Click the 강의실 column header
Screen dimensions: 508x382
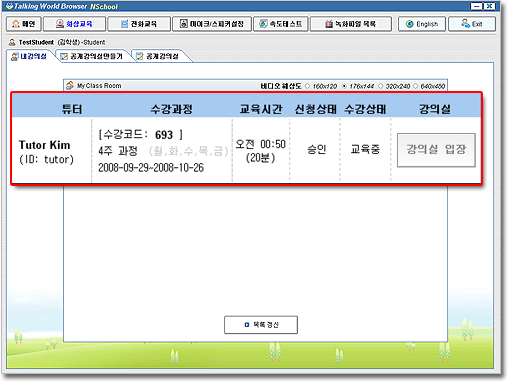tap(435, 109)
